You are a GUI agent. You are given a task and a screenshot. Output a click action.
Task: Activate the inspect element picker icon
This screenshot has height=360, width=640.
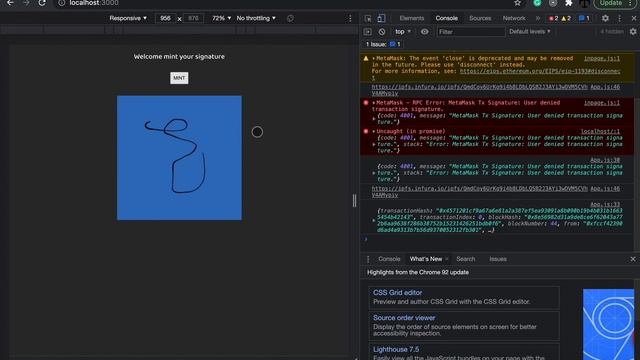368,18
